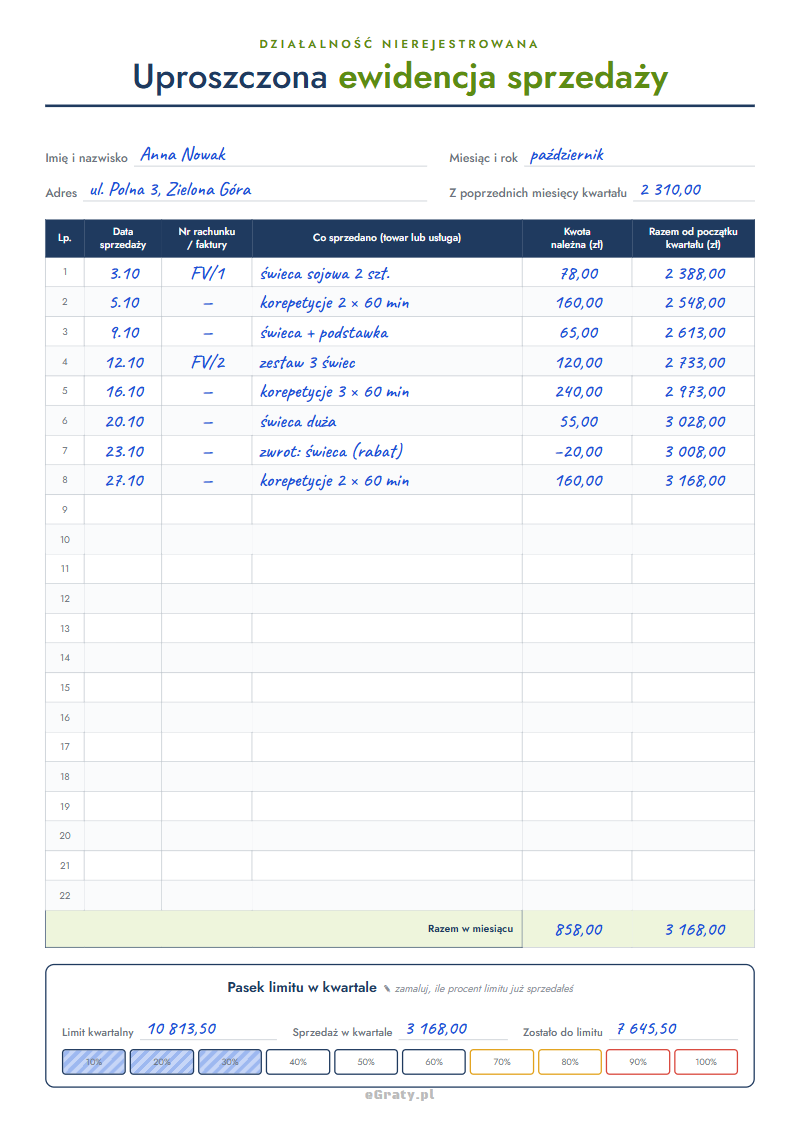
Task: Select the shaded 10% limit box
Action: tap(94, 1062)
